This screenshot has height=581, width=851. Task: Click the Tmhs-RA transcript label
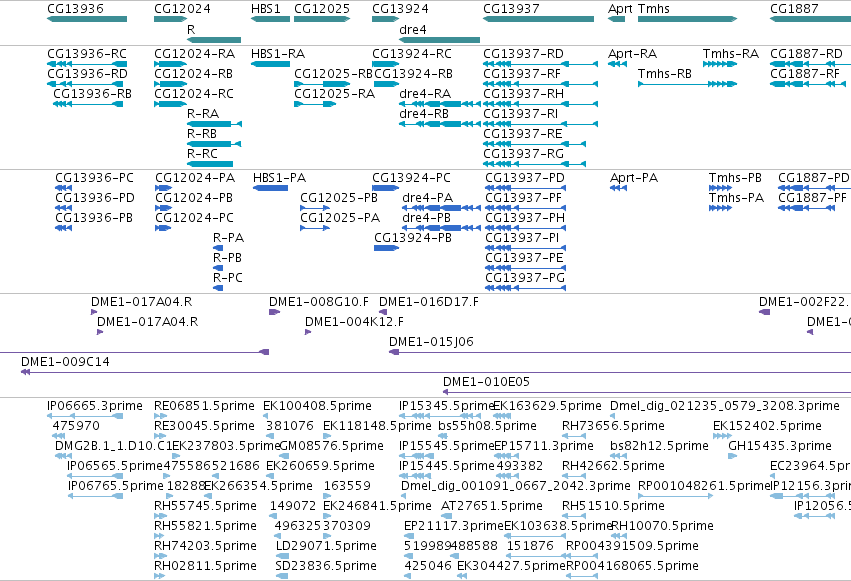731,54
